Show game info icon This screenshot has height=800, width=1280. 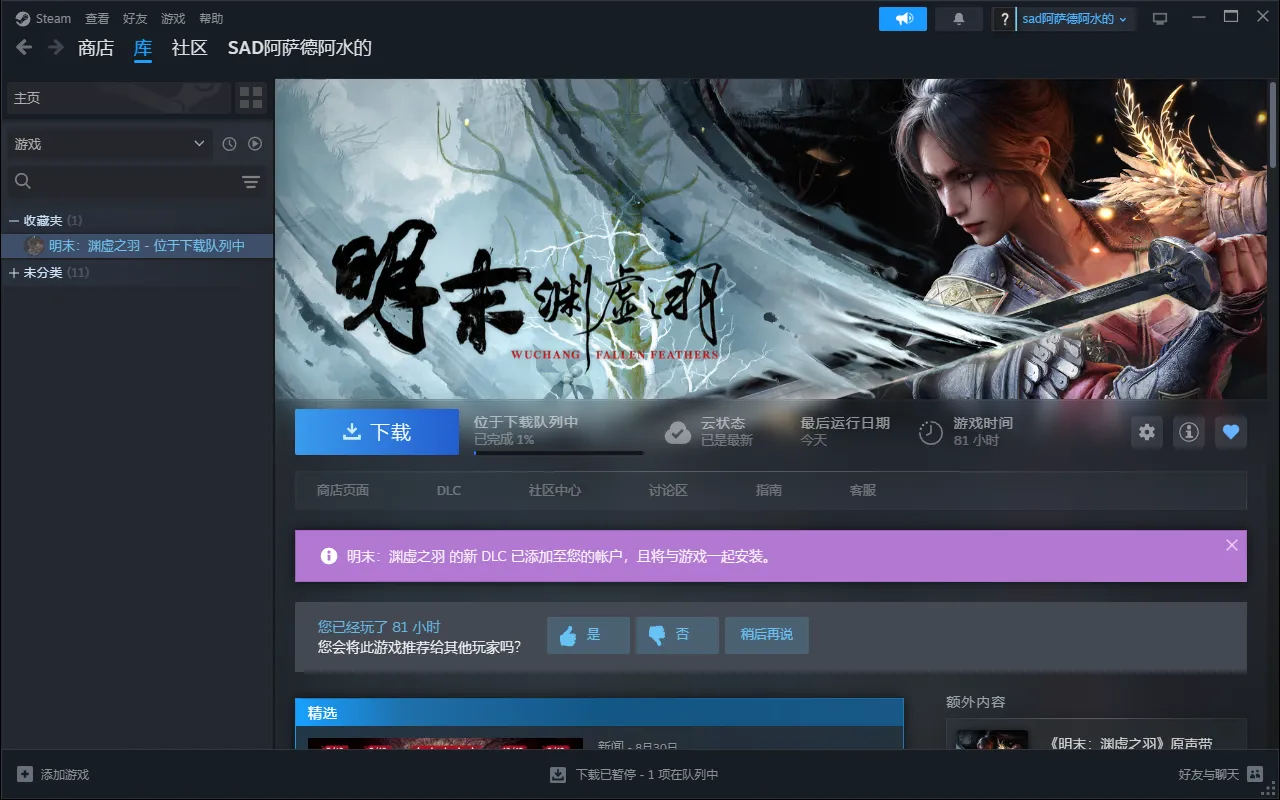pyautogui.click(x=1189, y=432)
